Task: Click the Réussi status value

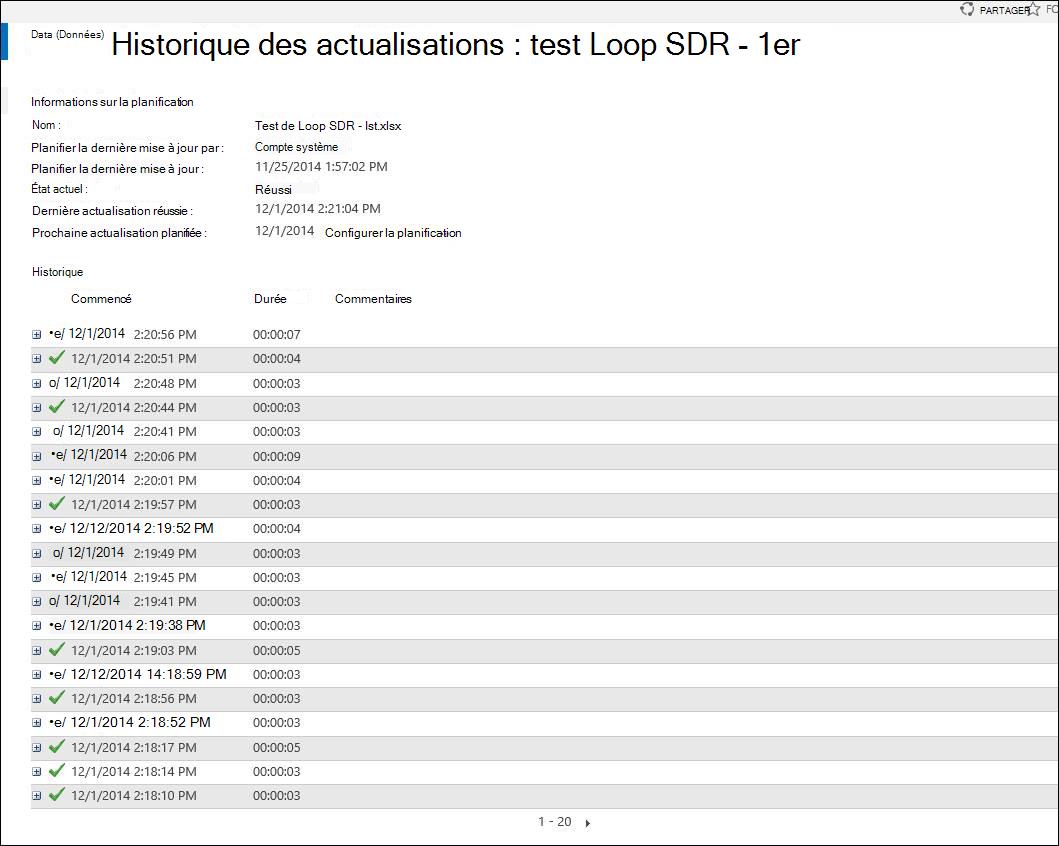Action: [x=274, y=190]
